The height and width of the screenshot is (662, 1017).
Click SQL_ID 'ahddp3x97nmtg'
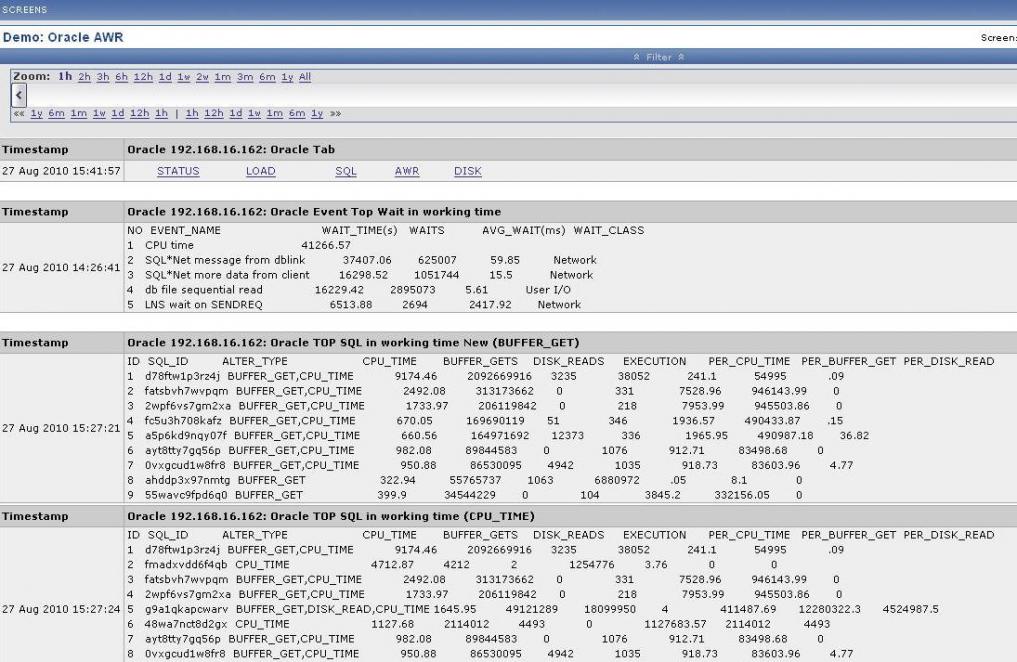(x=187, y=480)
